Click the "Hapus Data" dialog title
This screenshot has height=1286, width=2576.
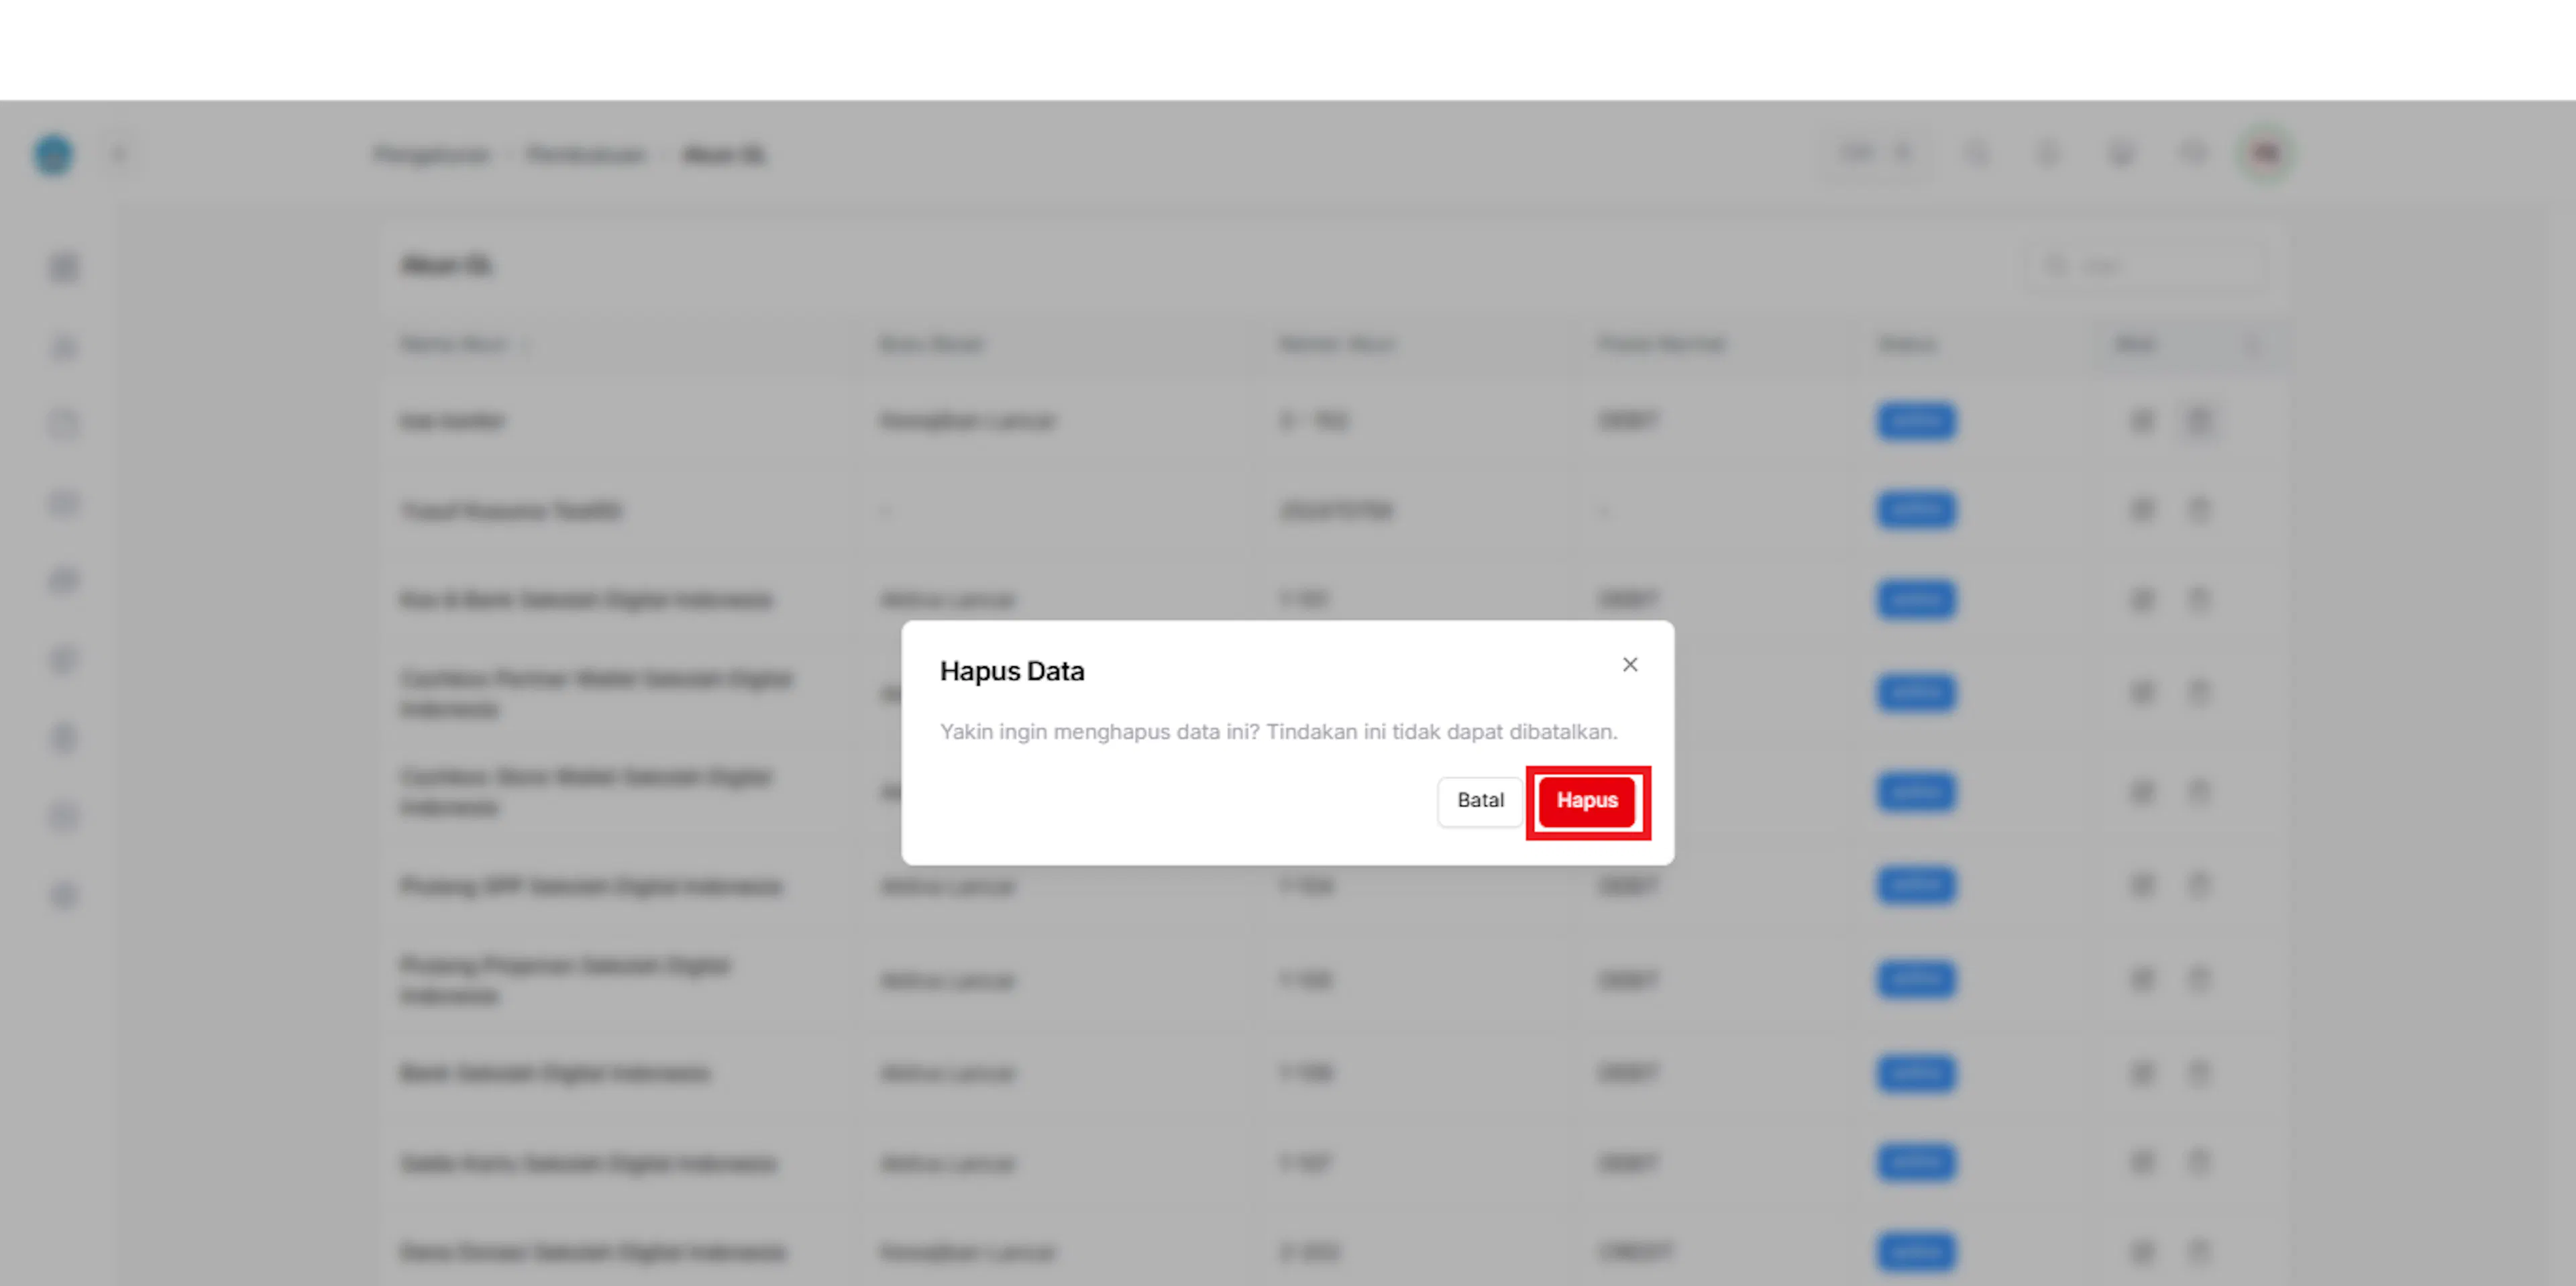click(1012, 671)
